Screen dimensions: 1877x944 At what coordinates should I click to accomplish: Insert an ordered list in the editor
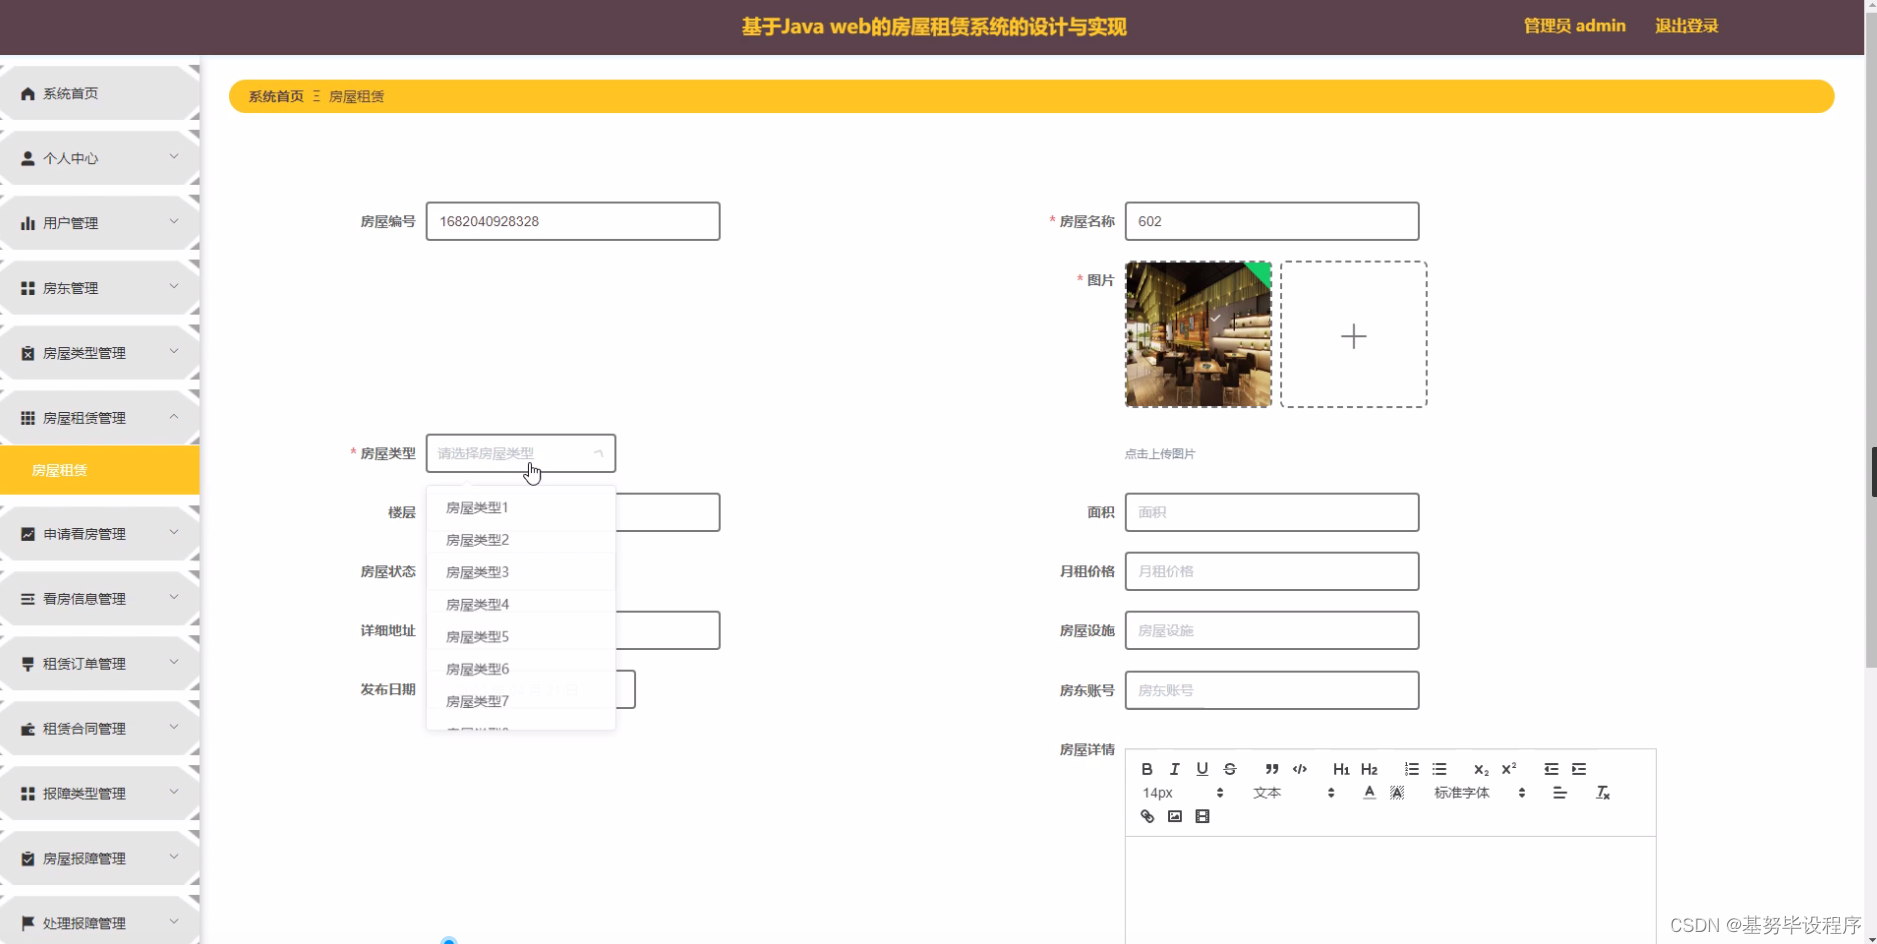[1412, 769]
